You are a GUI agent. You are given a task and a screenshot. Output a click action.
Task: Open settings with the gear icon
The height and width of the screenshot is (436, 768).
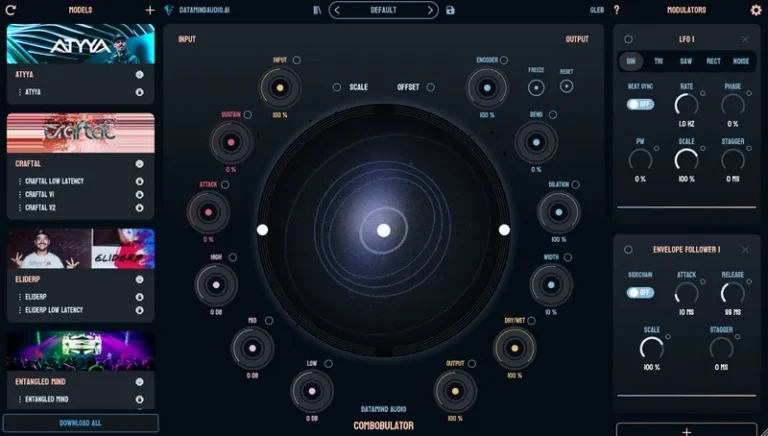tap(756, 10)
